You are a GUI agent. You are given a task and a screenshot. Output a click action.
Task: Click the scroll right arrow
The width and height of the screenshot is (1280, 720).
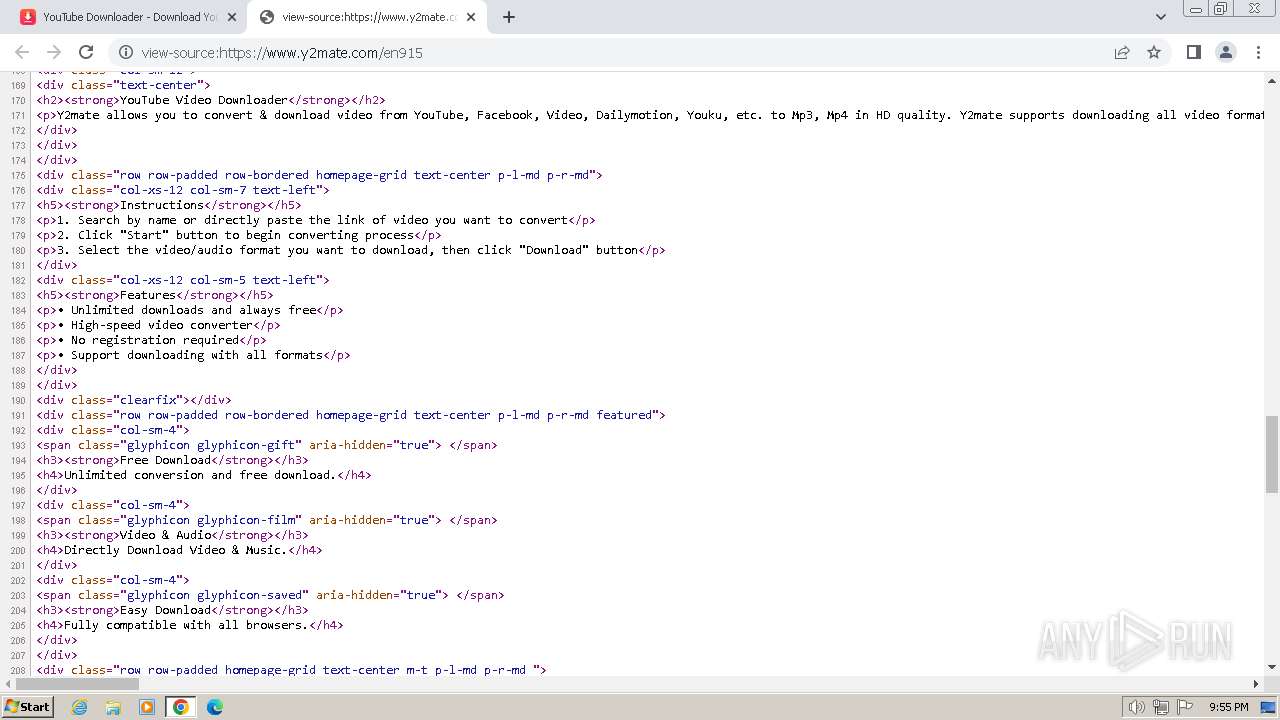pos(1257,684)
